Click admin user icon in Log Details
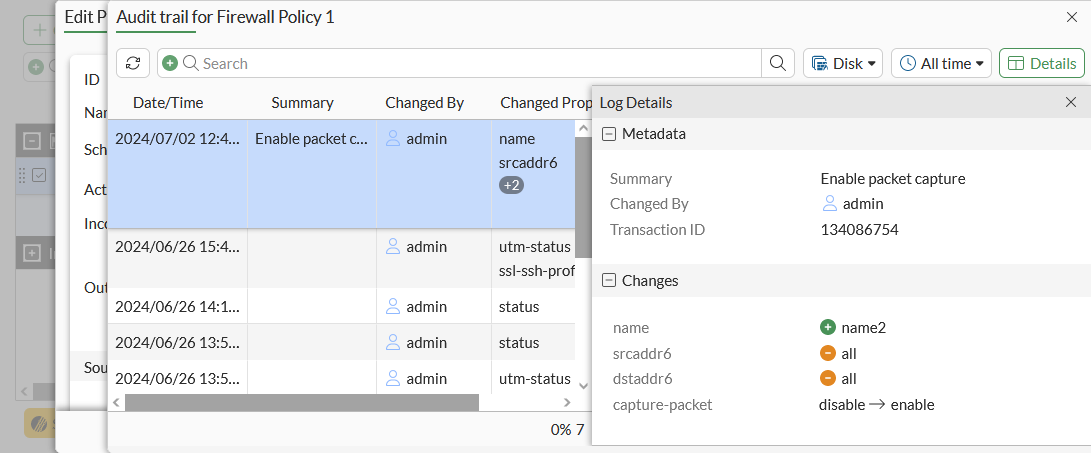 [829, 204]
